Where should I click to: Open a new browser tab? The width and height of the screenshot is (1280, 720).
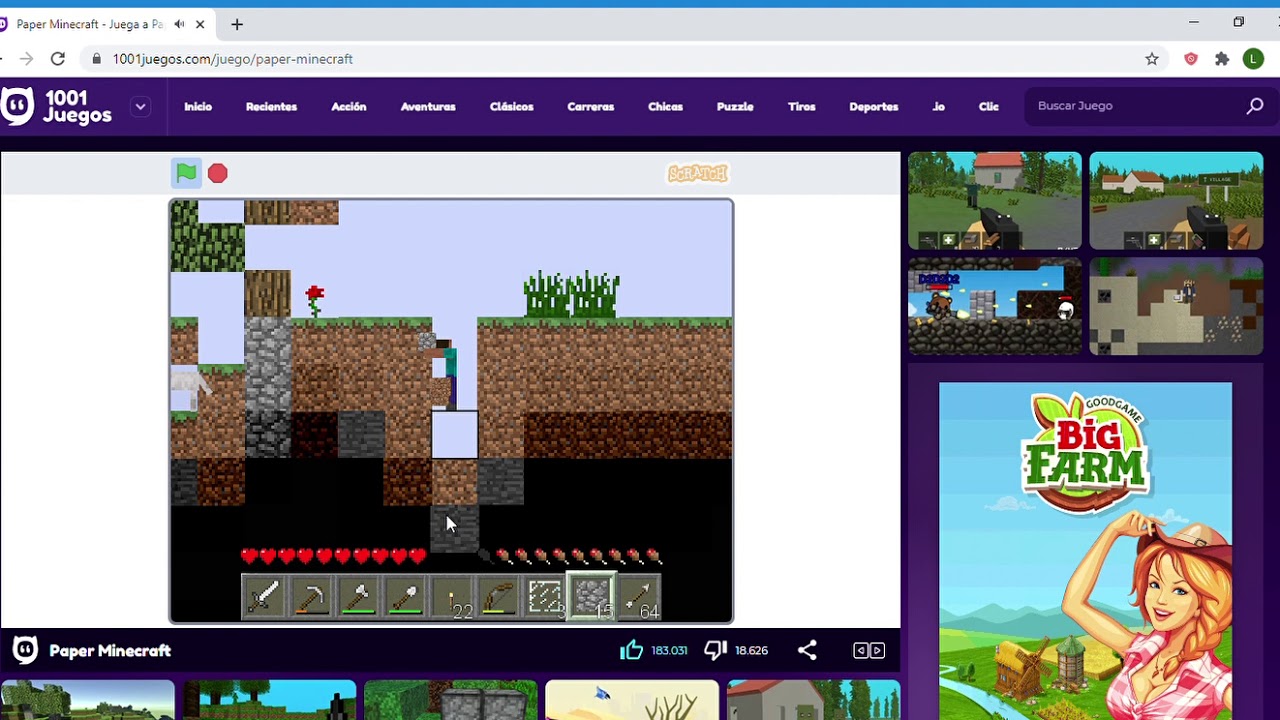[x=237, y=24]
